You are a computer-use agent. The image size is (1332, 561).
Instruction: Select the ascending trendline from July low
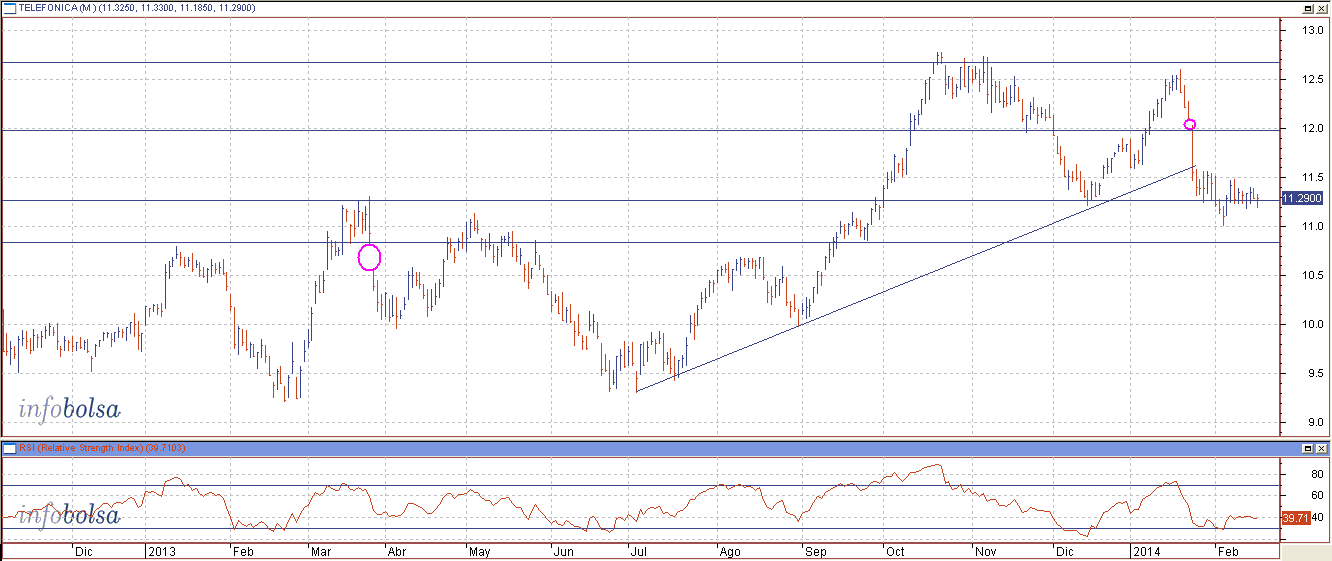[x=915, y=278]
